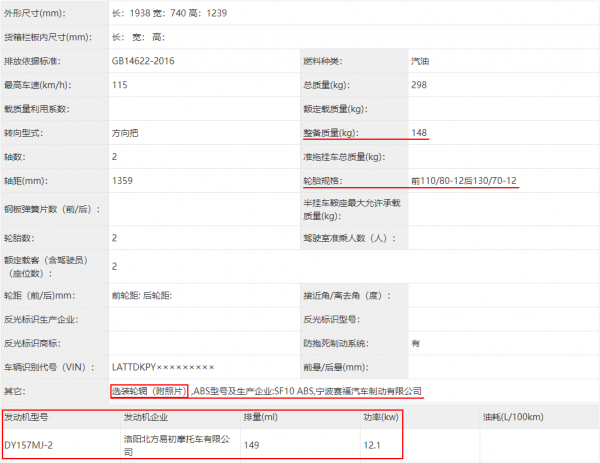This screenshot has height=463, width=600.
Task: Click the 轴数 label
Action: click(14, 157)
